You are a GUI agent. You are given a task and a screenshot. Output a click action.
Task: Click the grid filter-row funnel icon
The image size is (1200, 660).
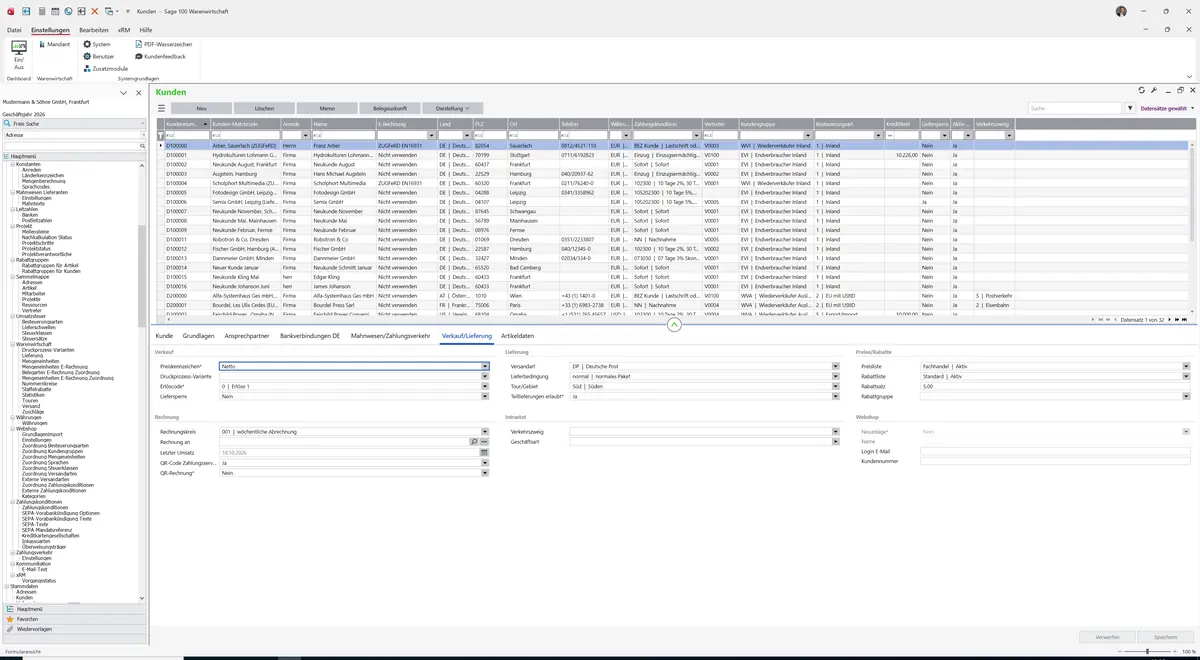click(x=161, y=135)
